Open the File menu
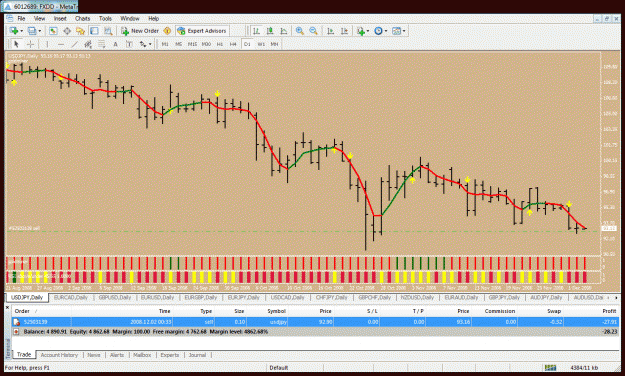The width and height of the screenshot is (625, 376). coord(21,18)
